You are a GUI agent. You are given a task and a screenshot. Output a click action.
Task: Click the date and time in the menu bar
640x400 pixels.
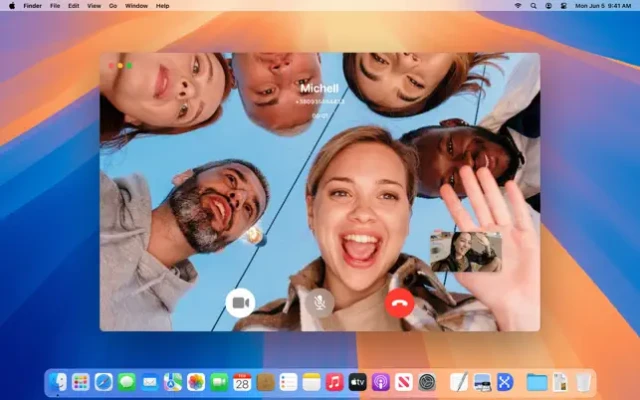603,6
